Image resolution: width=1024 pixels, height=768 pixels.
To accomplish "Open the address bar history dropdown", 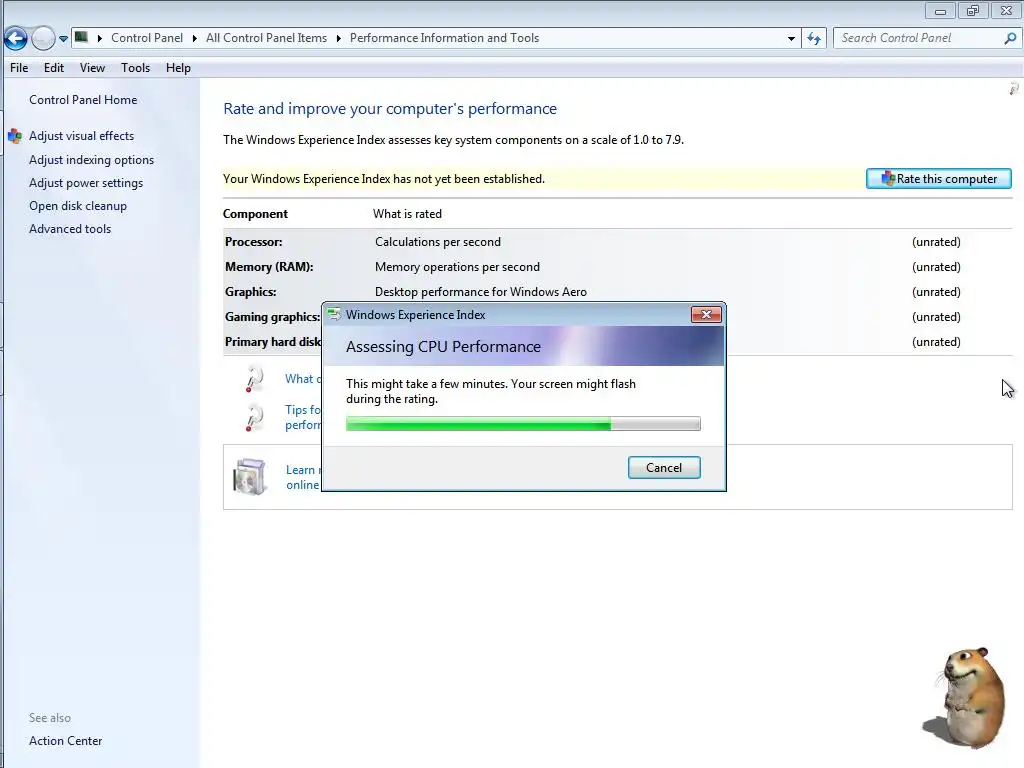I will 792,39.
